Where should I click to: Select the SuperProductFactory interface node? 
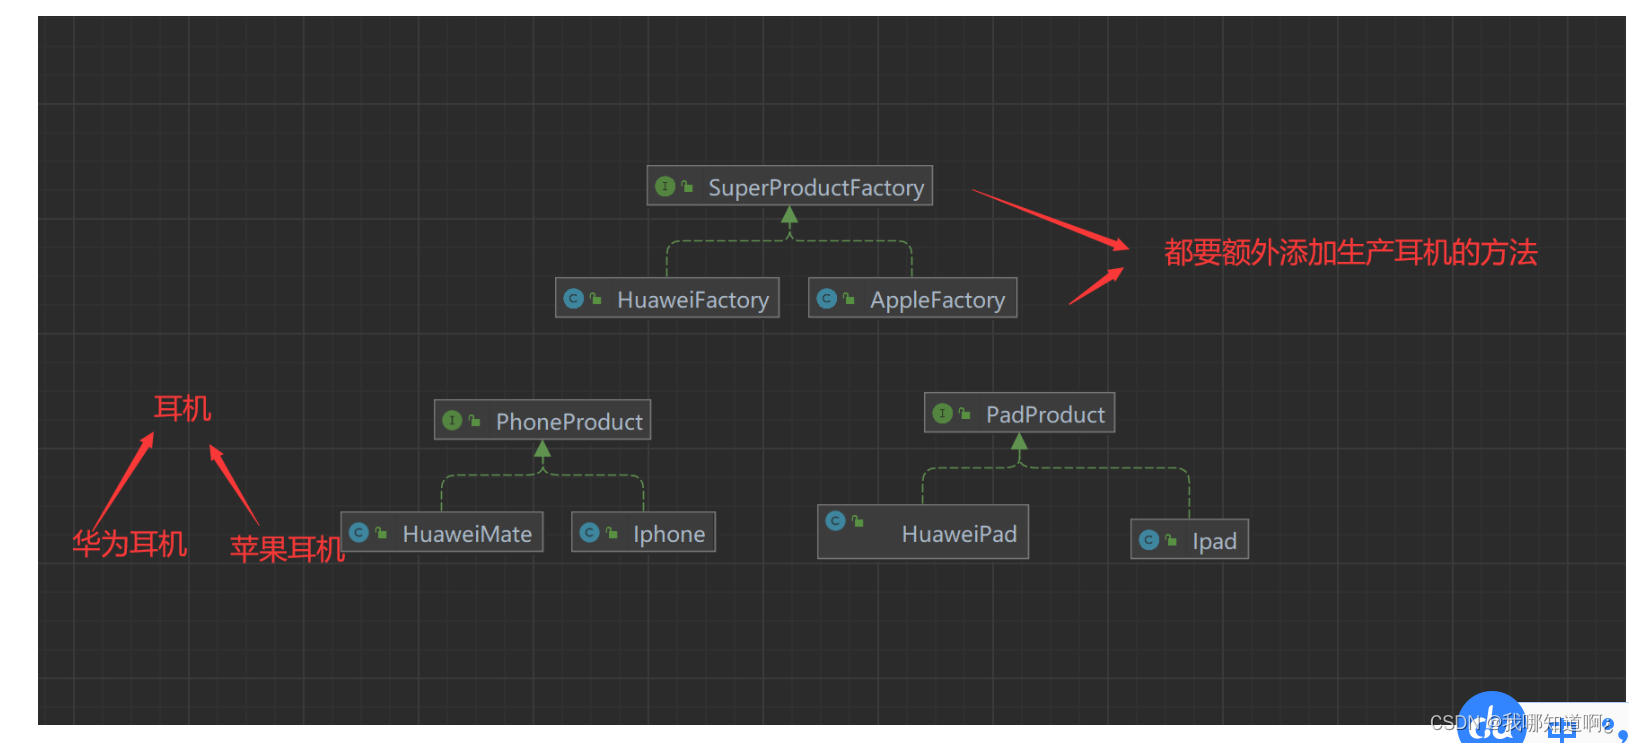click(790, 186)
